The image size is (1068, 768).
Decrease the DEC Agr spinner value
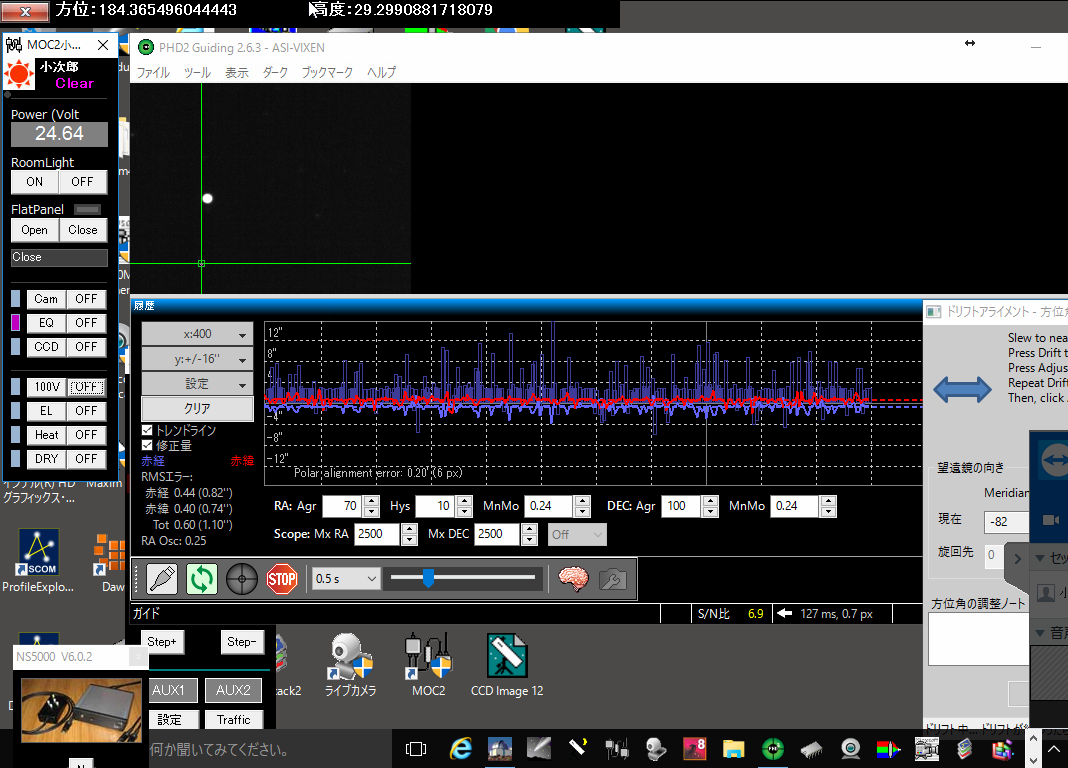coord(710,511)
